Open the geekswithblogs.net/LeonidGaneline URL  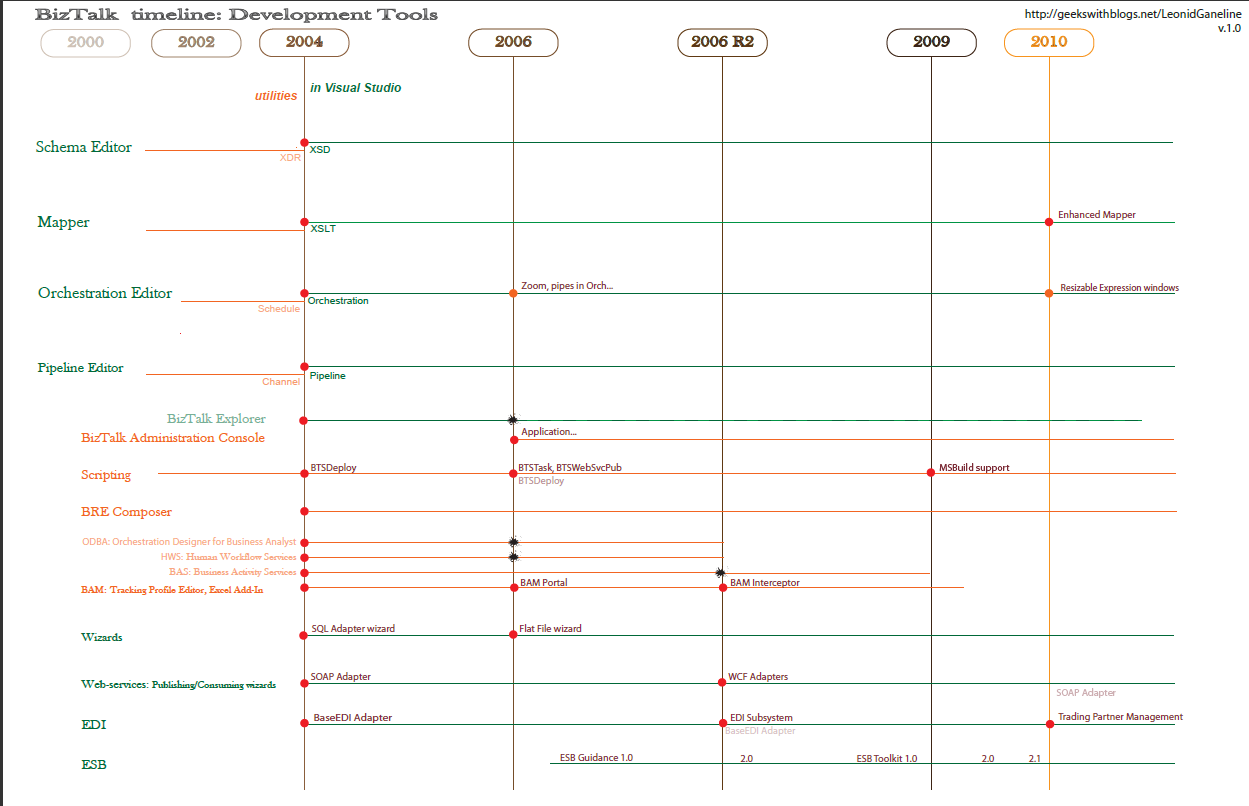pyautogui.click(x=1133, y=14)
